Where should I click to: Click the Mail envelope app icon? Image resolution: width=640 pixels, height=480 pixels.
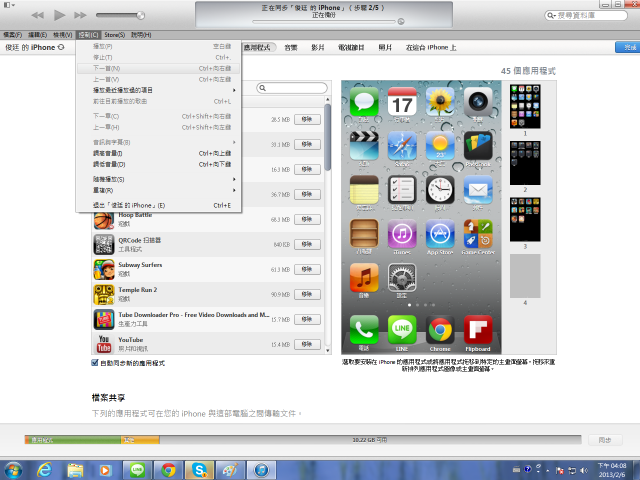coord(478,189)
